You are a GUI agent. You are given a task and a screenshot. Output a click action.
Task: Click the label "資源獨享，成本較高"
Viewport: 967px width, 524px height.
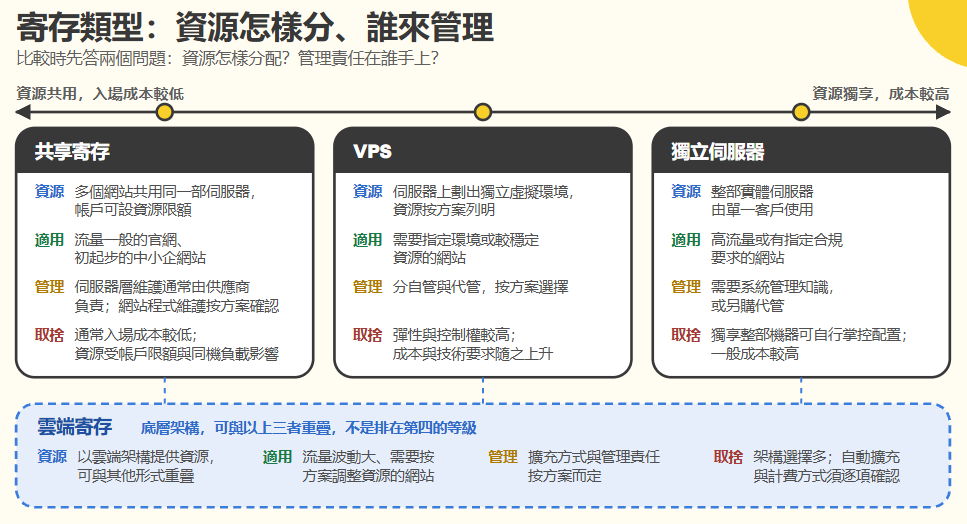tap(881, 94)
